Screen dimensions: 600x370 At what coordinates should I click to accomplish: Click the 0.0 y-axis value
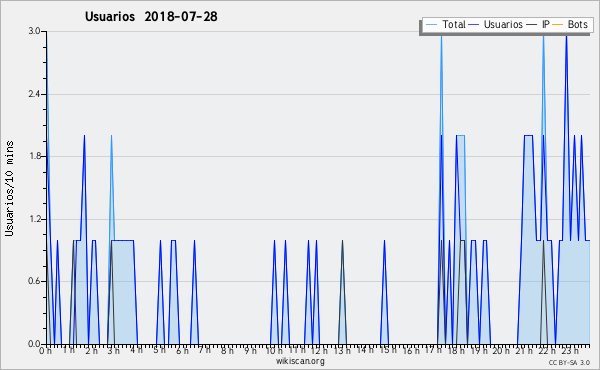pyautogui.click(x=35, y=344)
